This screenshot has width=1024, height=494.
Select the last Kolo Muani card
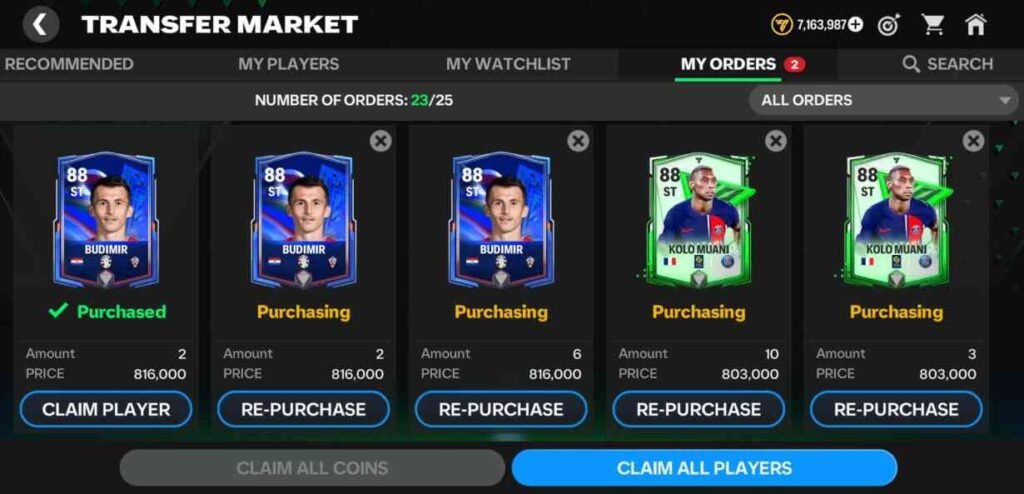(896, 220)
